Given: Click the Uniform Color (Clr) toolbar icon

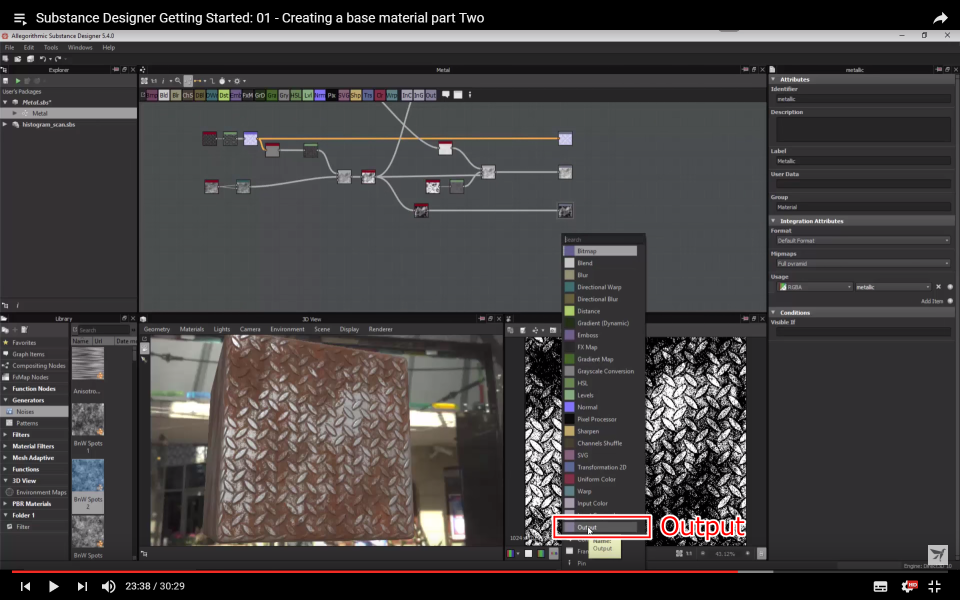Looking at the screenshot, I should click(380, 95).
